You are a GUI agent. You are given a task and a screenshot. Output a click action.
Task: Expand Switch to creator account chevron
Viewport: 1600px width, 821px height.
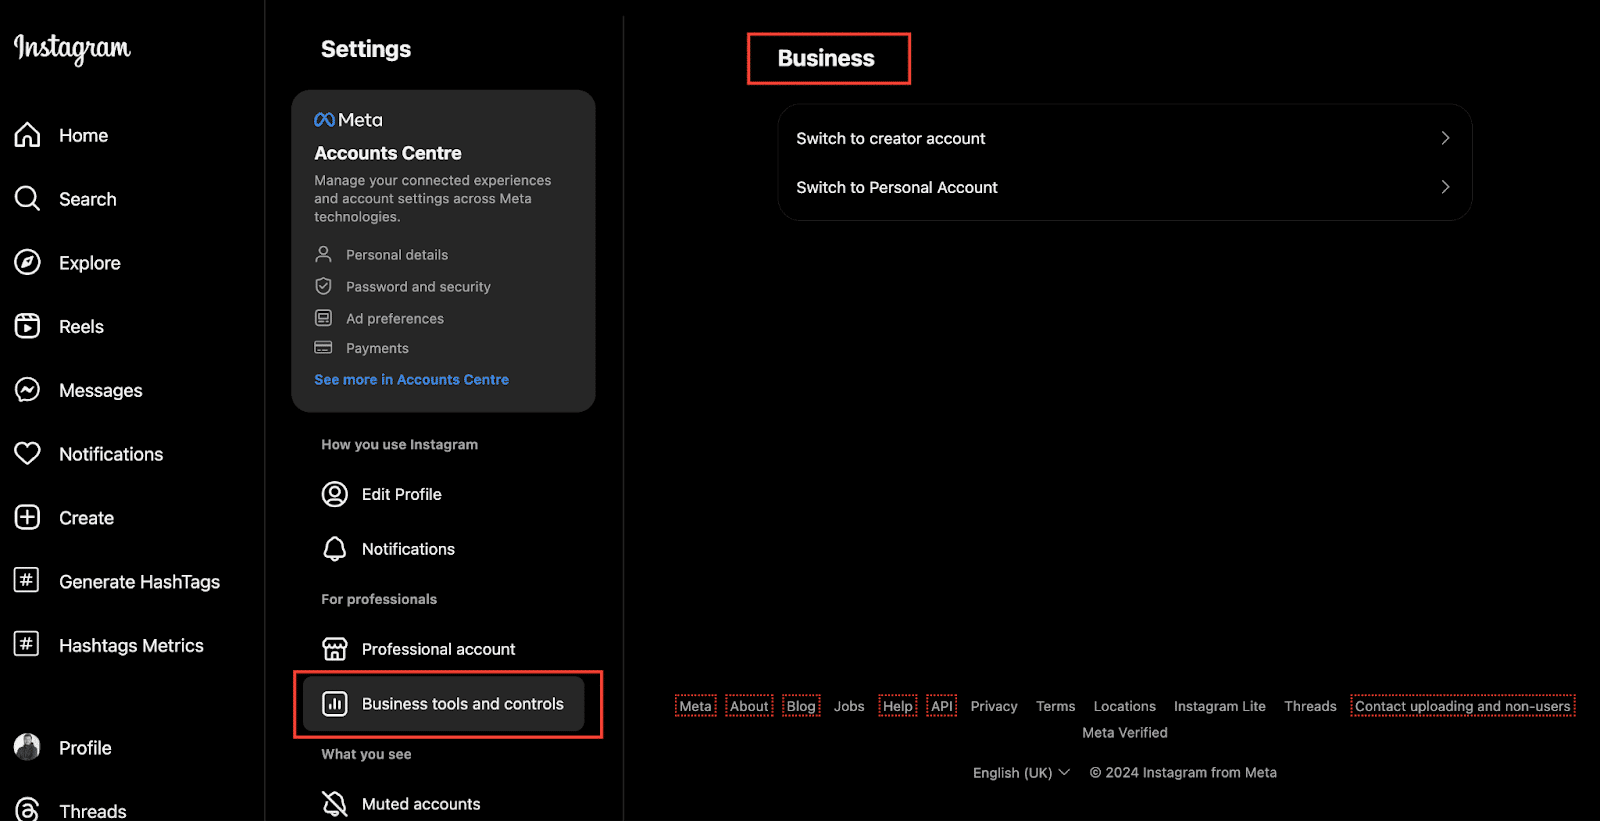1445,138
